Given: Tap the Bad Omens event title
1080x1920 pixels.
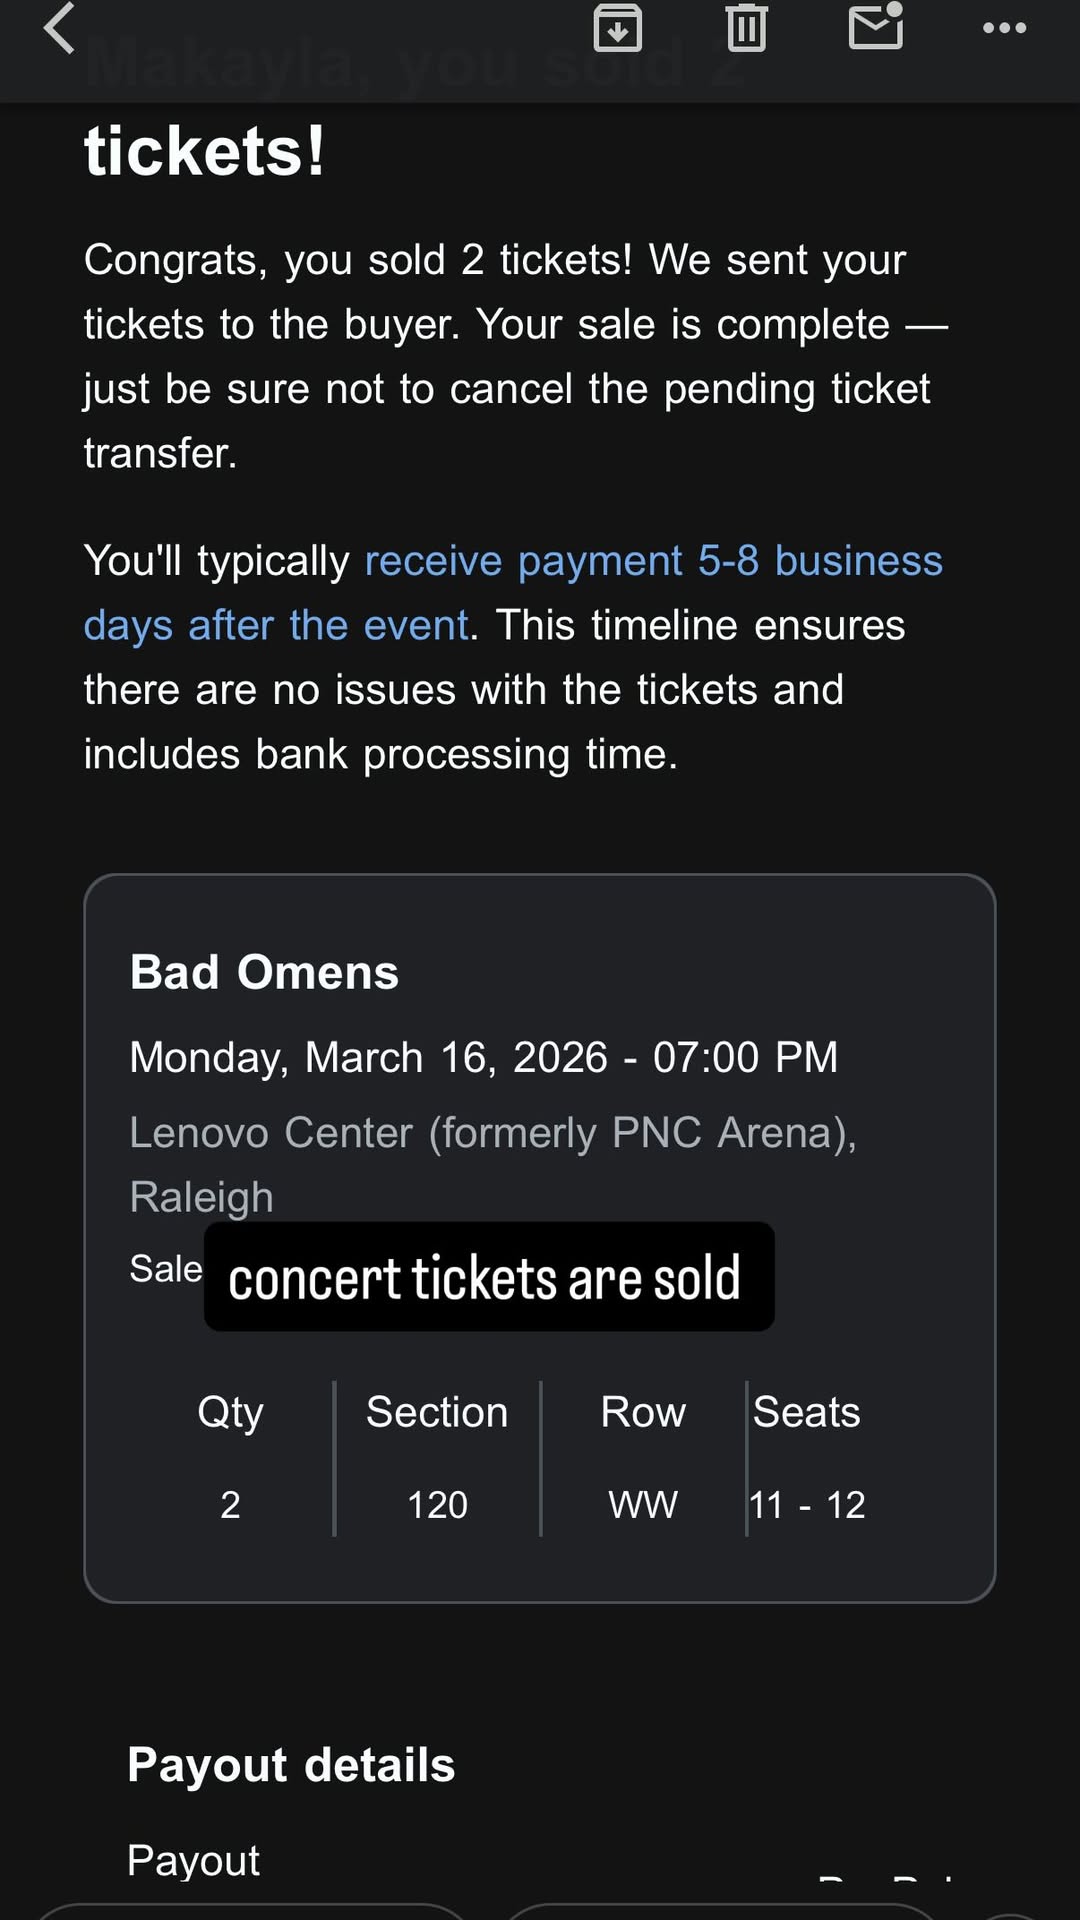Looking at the screenshot, I should [264, 972].
